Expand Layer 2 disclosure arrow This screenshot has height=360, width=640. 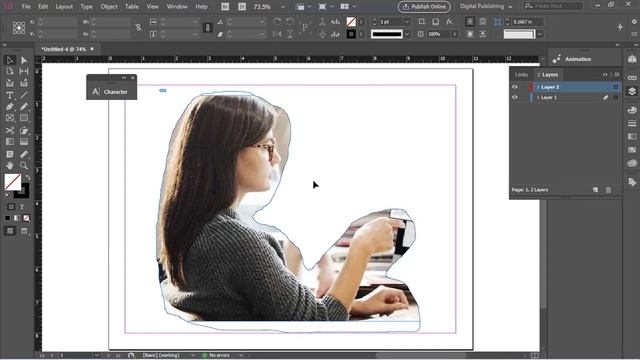(x=538, y=87)
